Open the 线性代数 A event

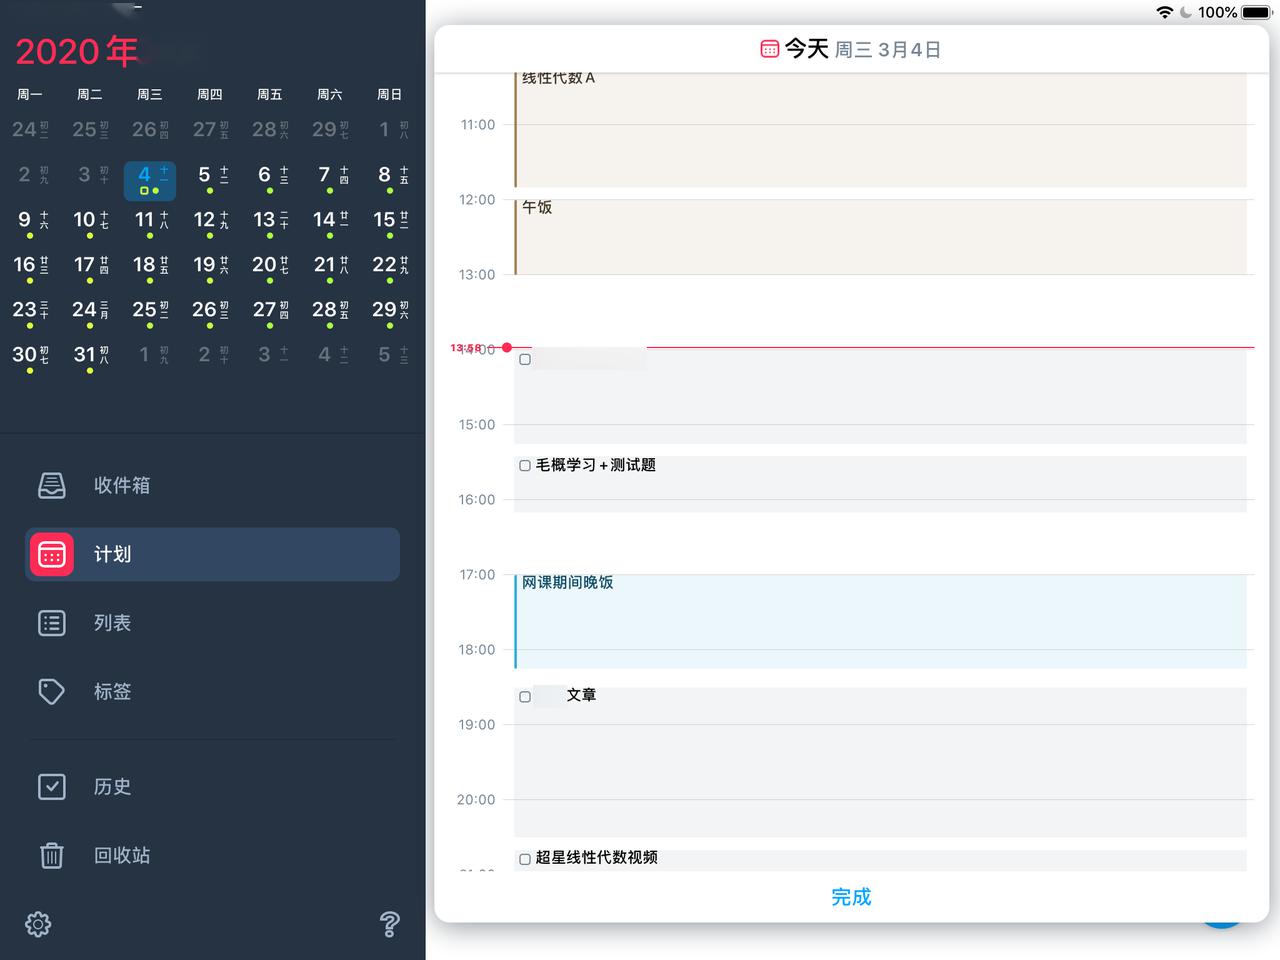[880, 130]
